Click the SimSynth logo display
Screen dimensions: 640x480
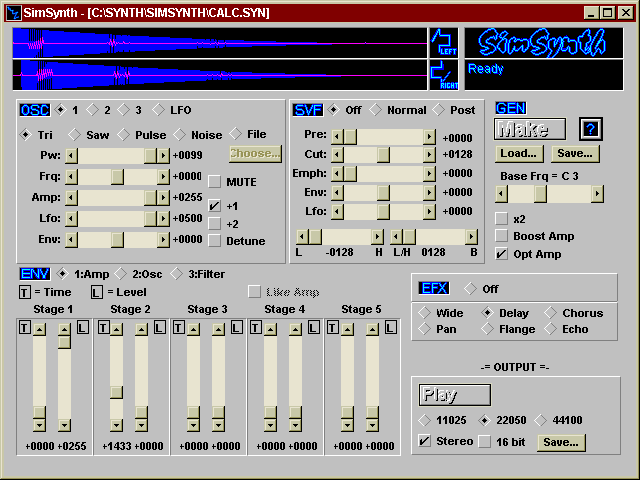point(541,42)
